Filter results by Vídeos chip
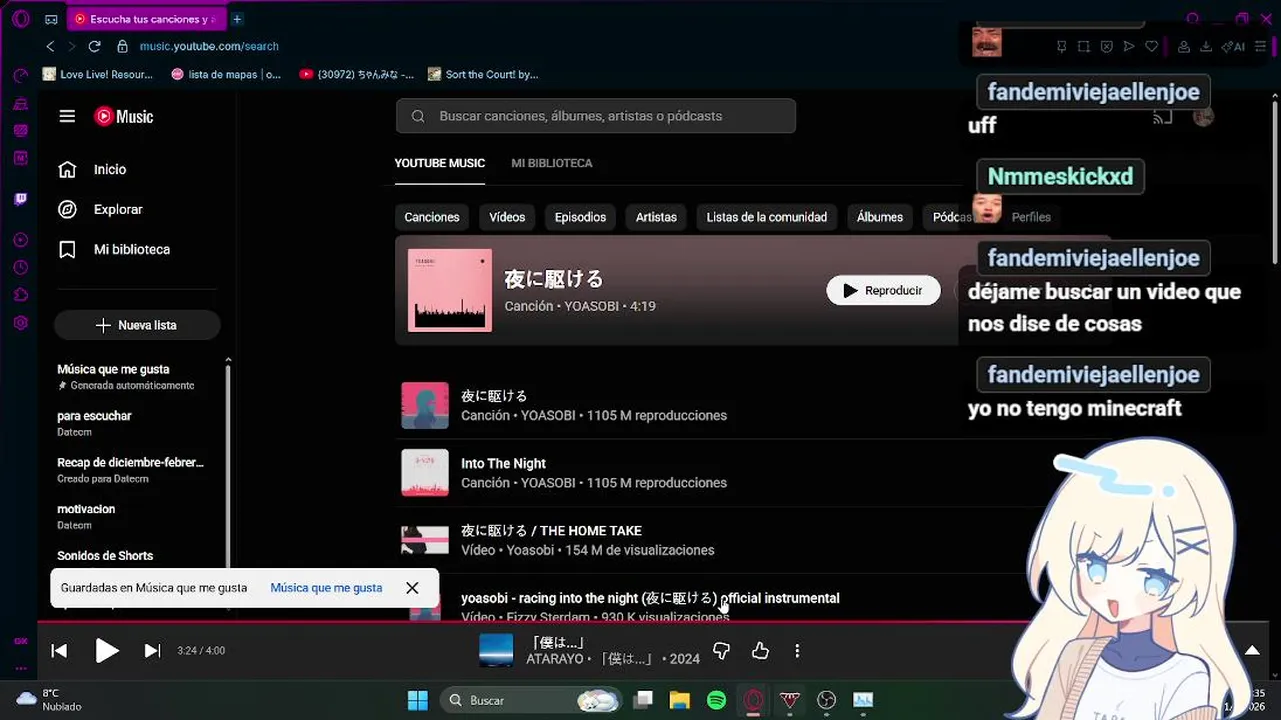Image resolution: width=1281 pixels, height=720 pixels. tap(507, 217)
